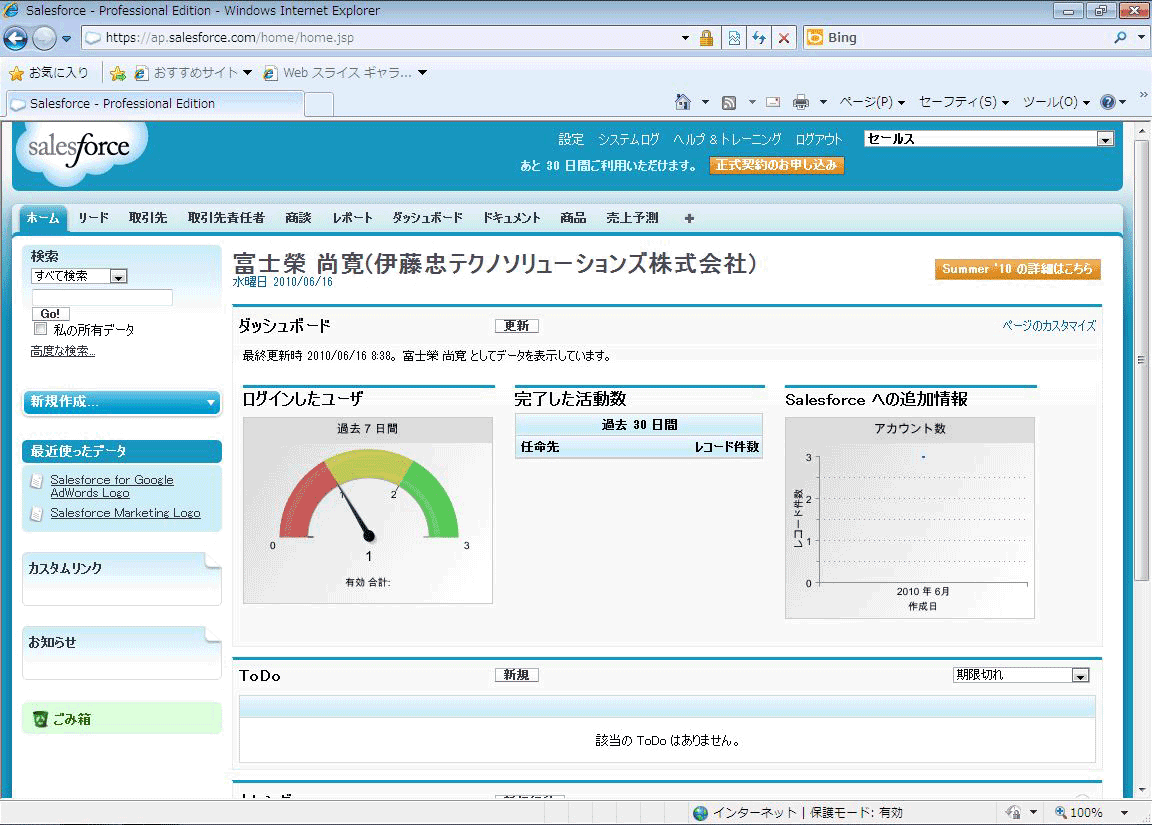The height and width of the screenshot is (825, 1152).
Task: Expand the ツール(O) menu
Action: point(1056,102)
